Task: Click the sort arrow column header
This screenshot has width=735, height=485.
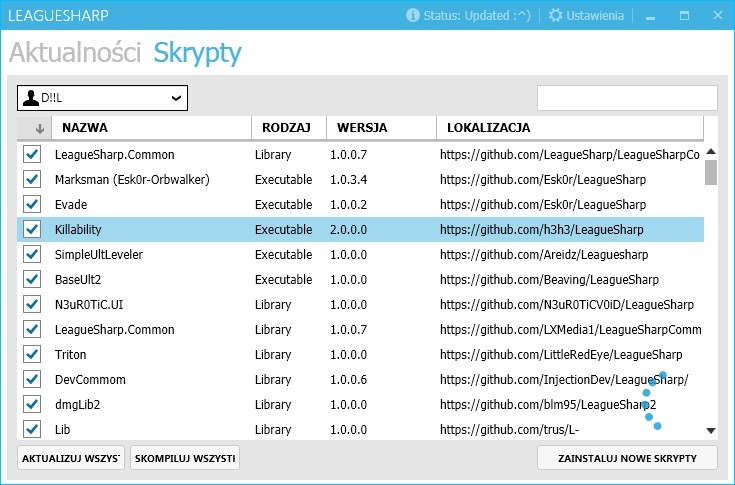Action: tap(34, 128)
